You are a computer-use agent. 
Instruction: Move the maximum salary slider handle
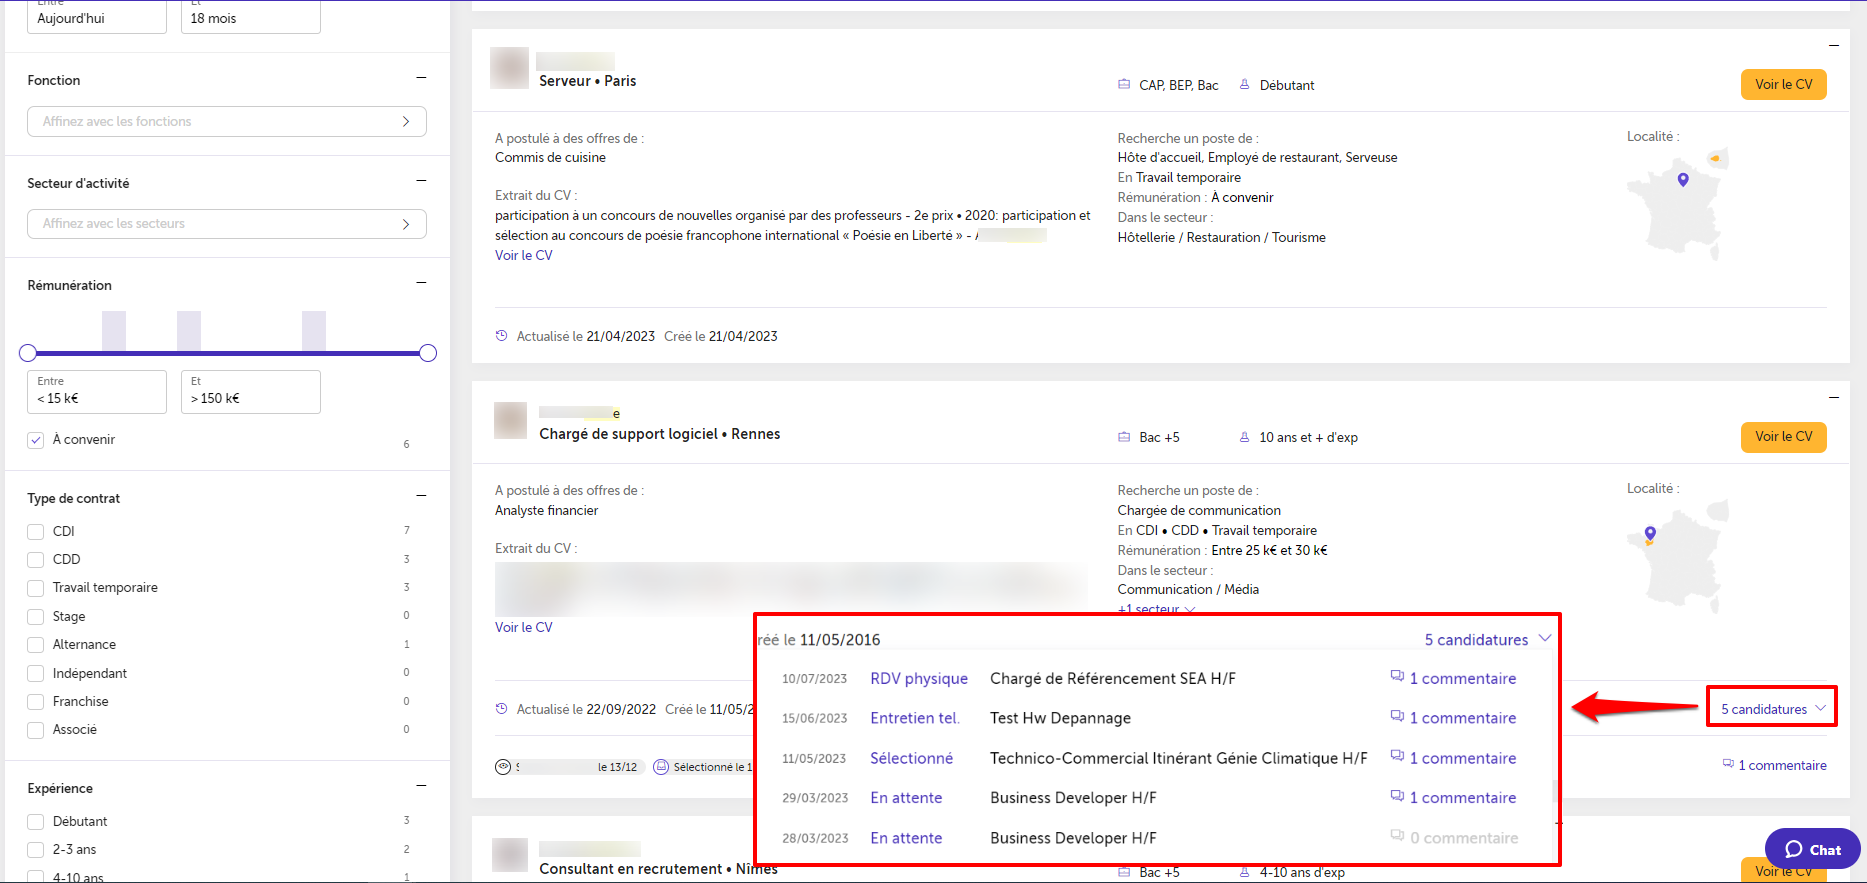click(x=428, y=353)
